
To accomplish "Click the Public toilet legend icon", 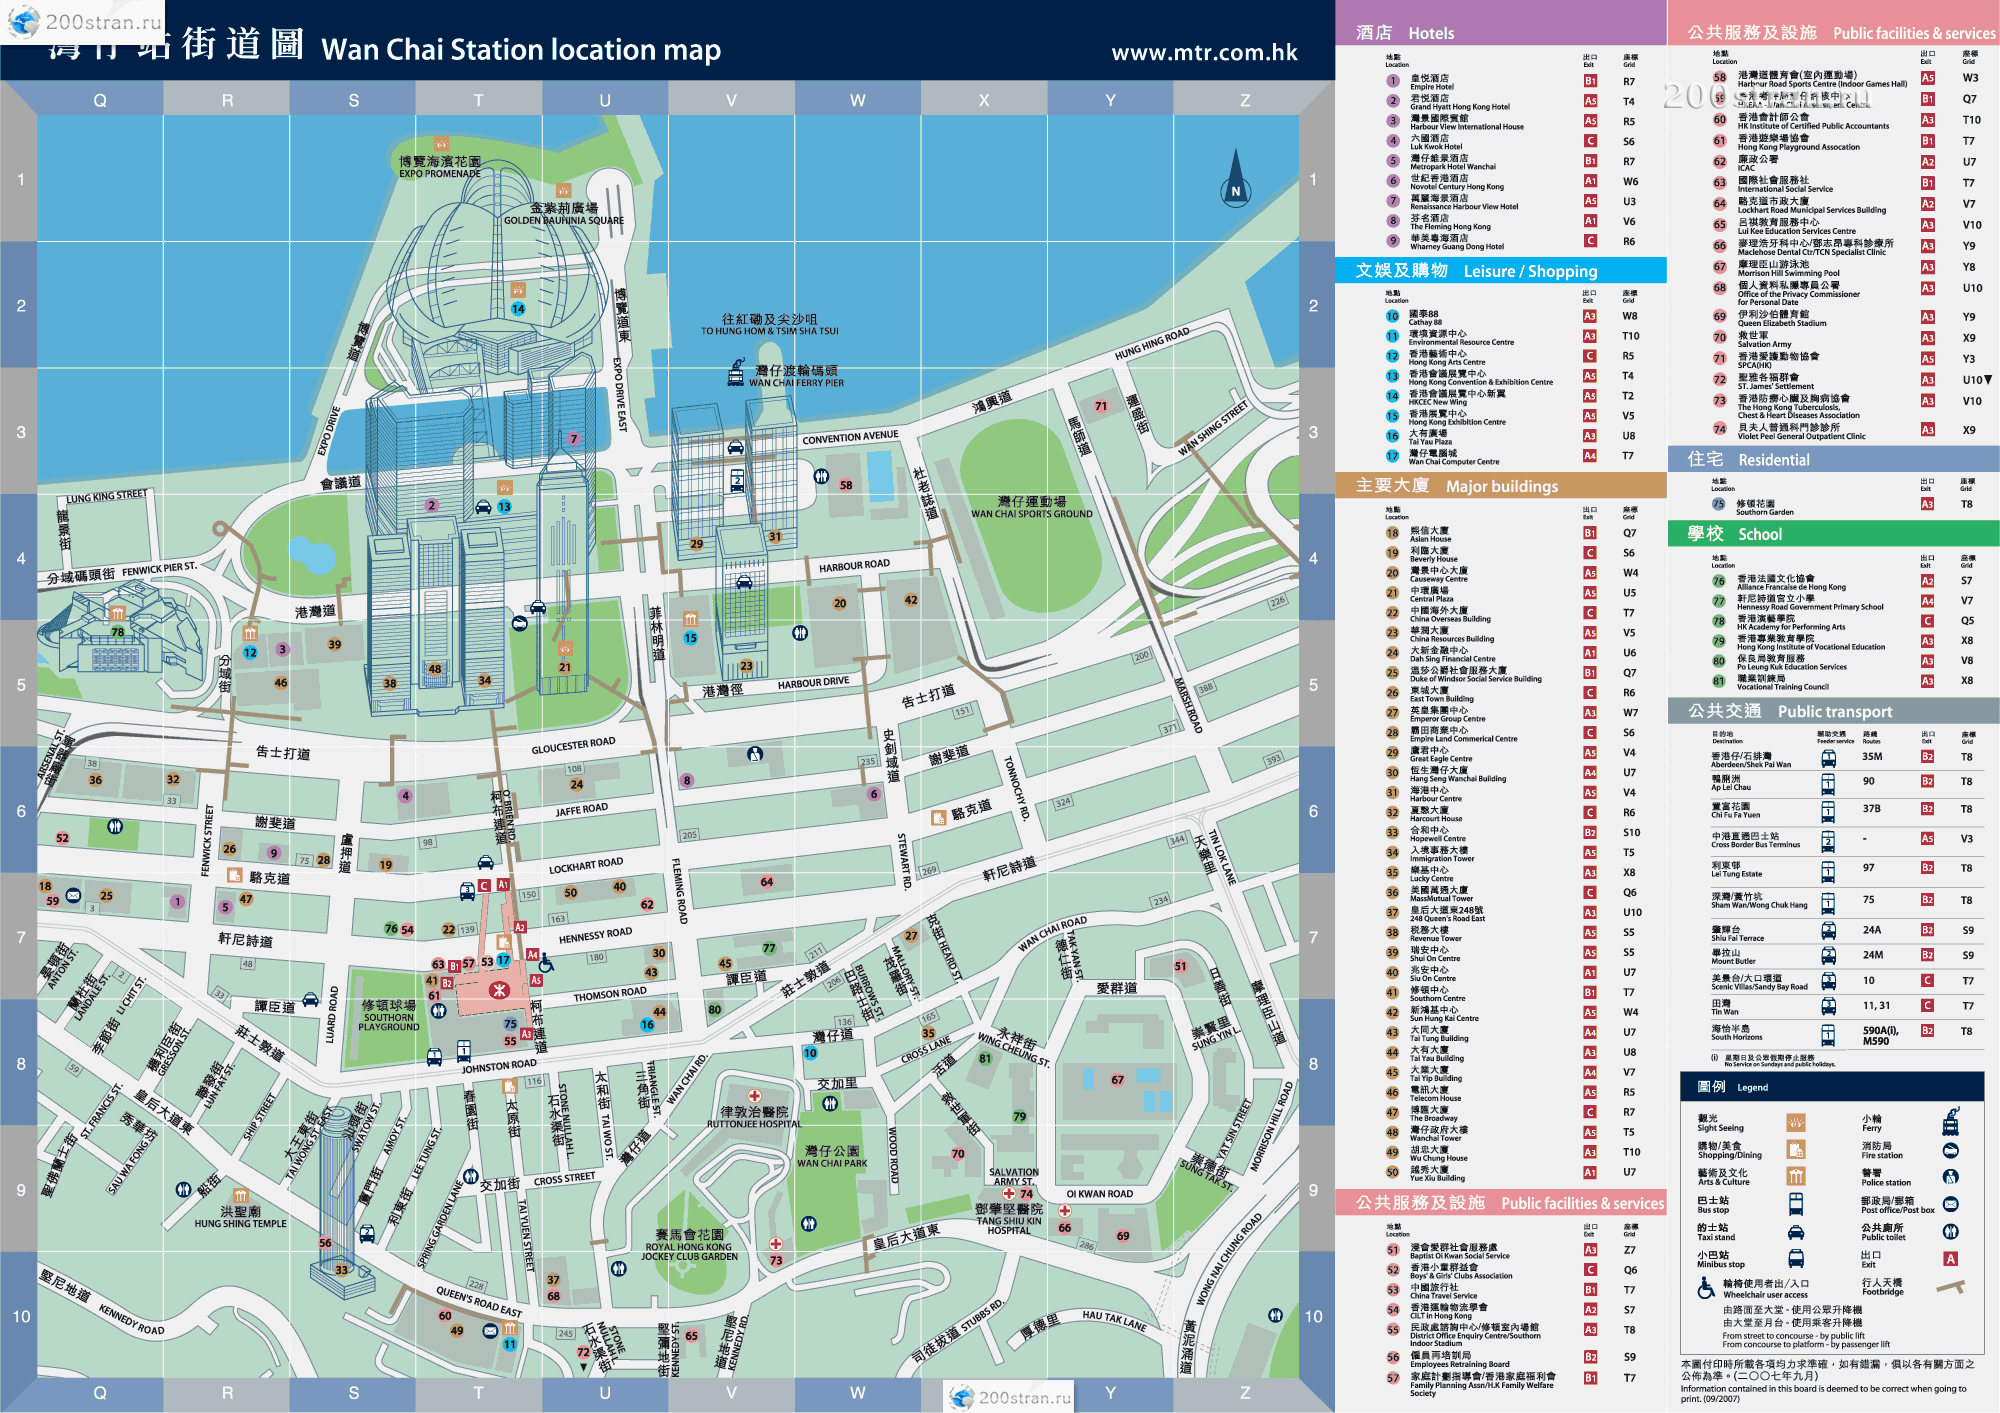I will (x=1950, y=1231).
